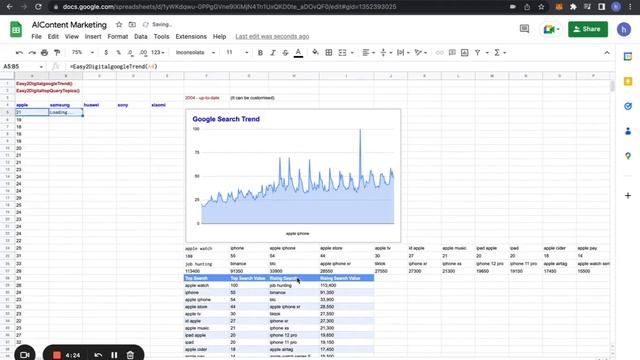Click the plus add-ons icon in side panel
This screenshot has width=640, height=360.
click(628, 196)
